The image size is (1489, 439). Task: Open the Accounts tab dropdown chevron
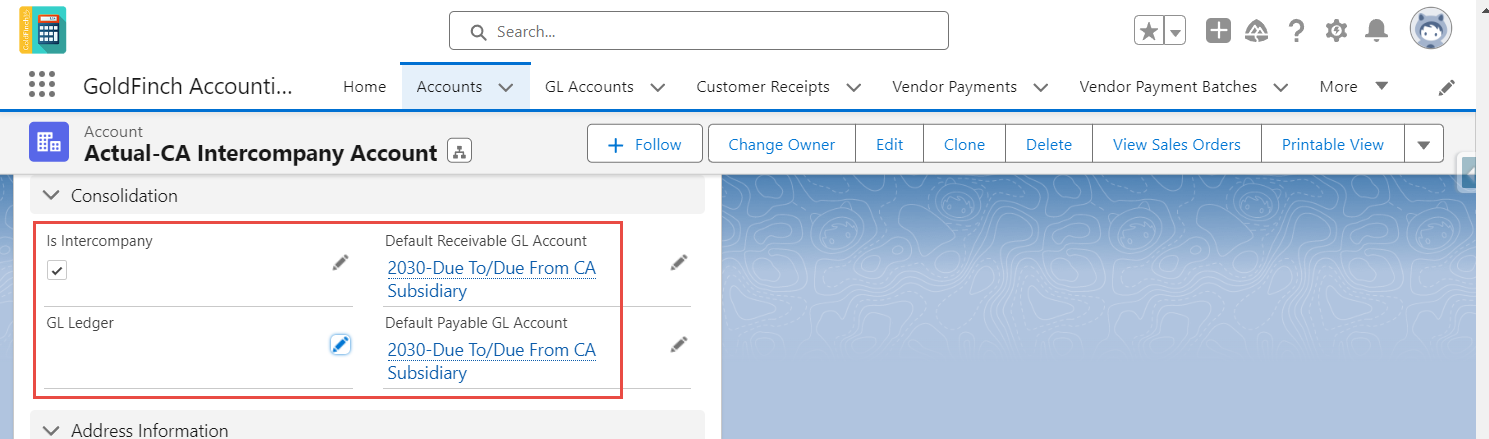point(507,87)
